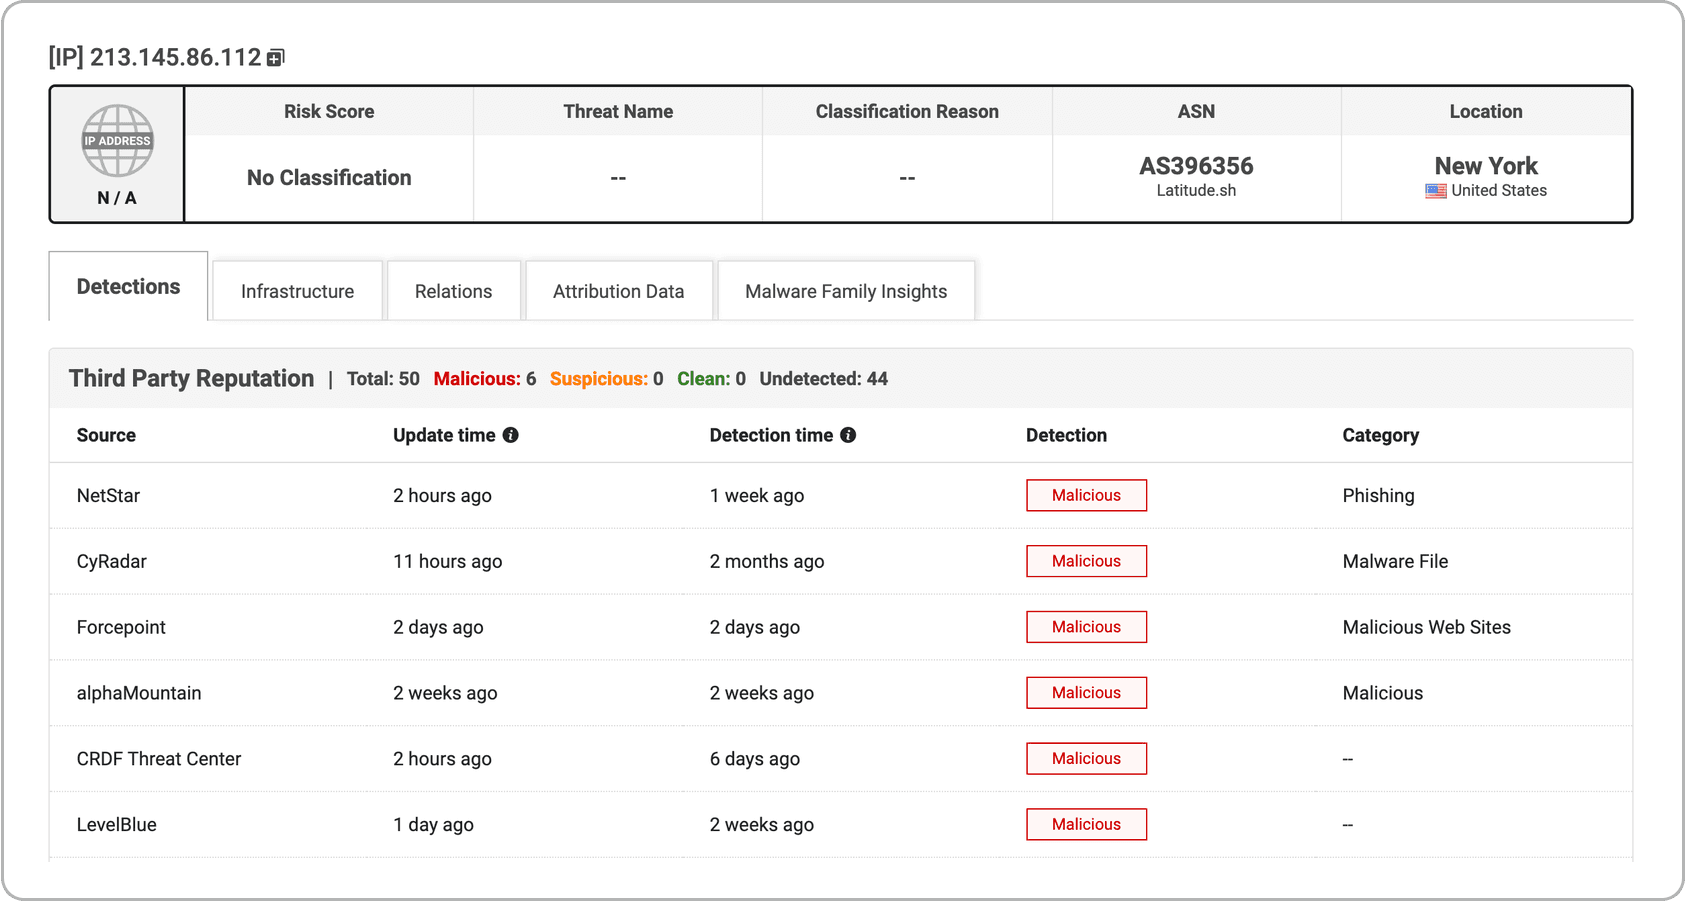Screen dimensions: 1686x902
Task: Click the New York location text
Action: [1486, 166]
